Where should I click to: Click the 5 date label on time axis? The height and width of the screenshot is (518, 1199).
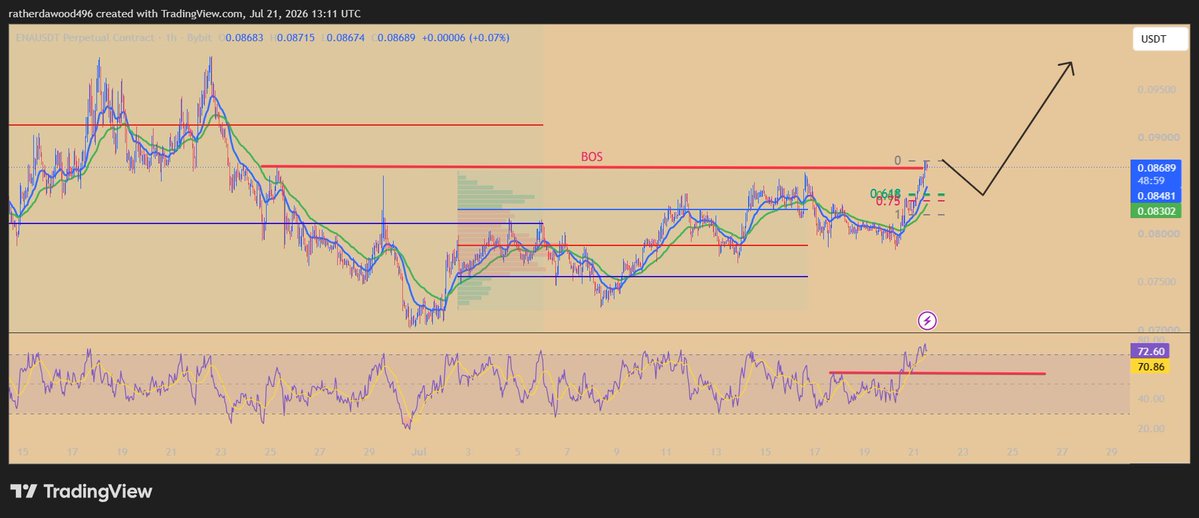518,452
